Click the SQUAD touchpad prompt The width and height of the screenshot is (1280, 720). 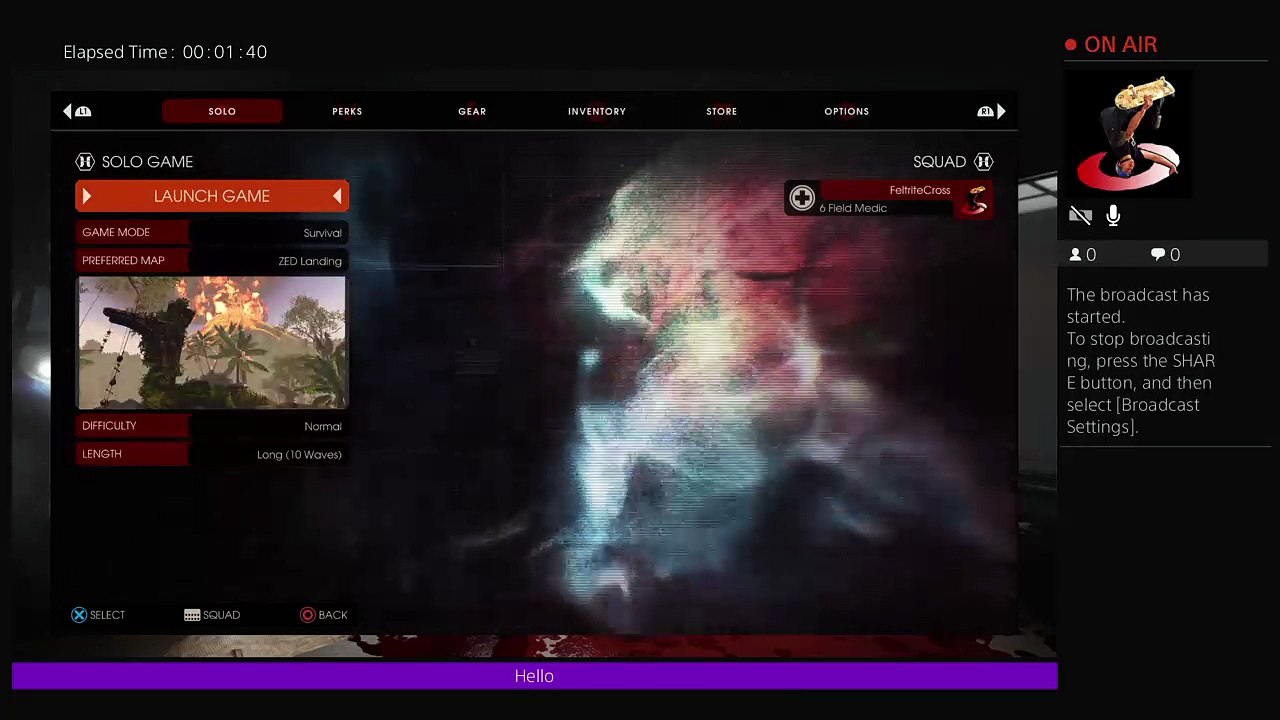pos(212,615)
